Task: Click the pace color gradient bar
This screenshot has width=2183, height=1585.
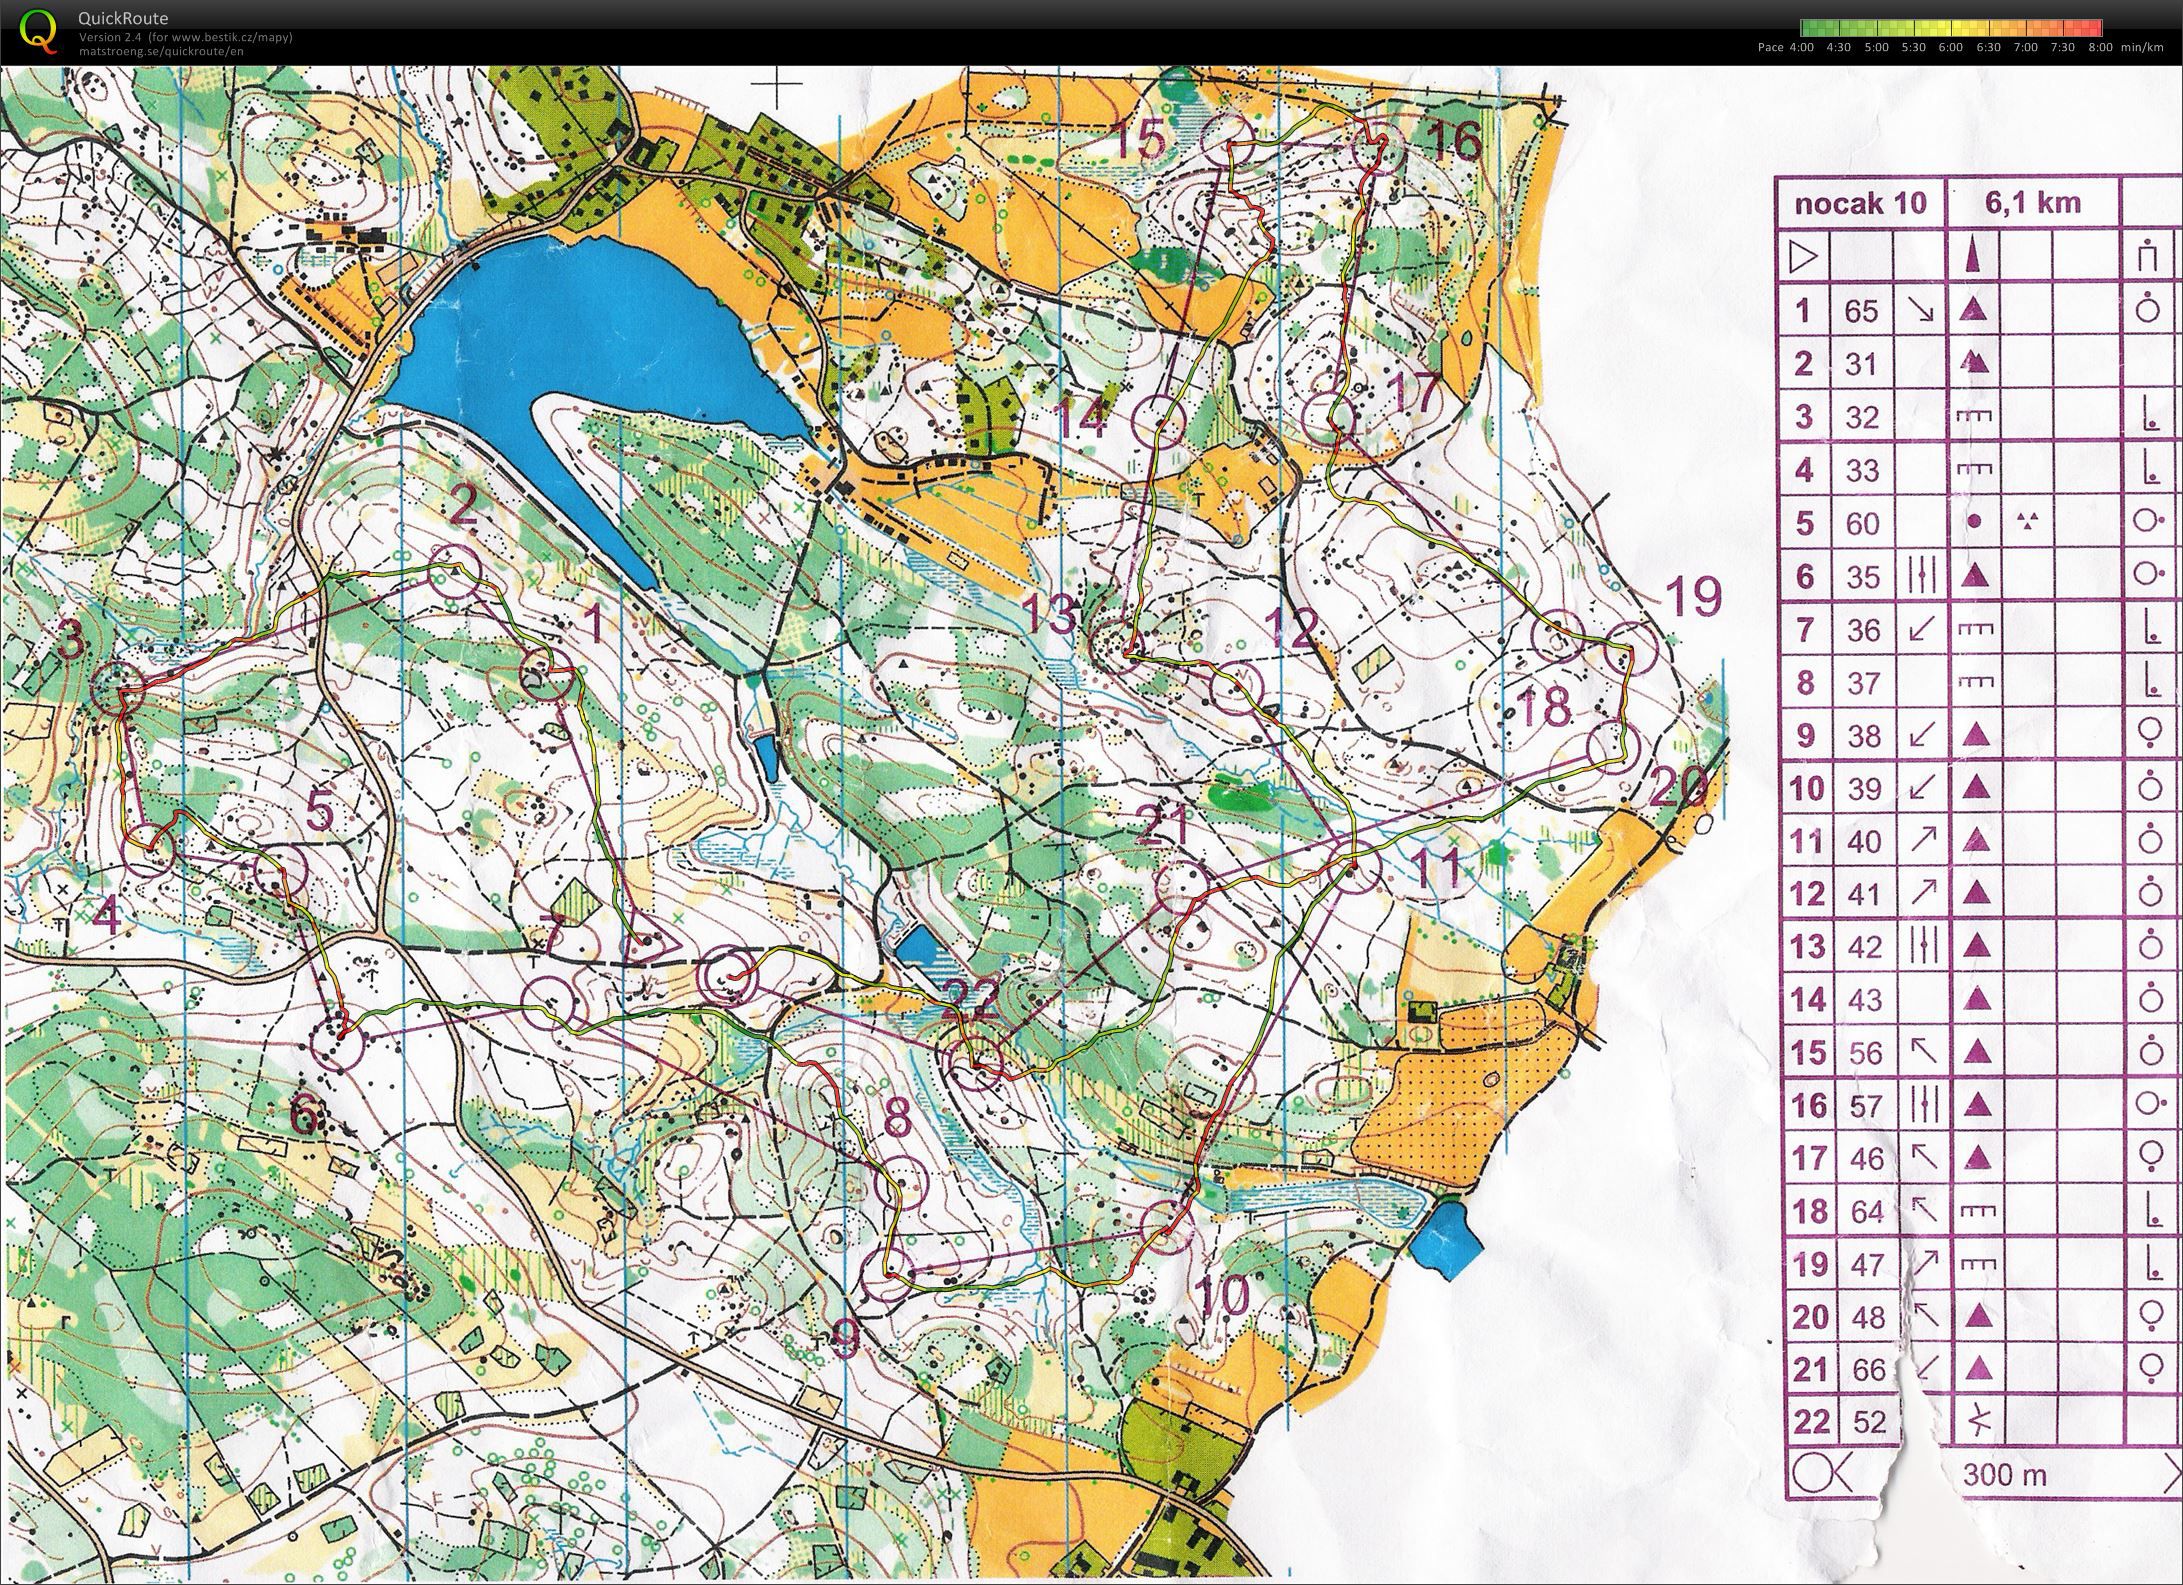Action: pos(1951,28)
